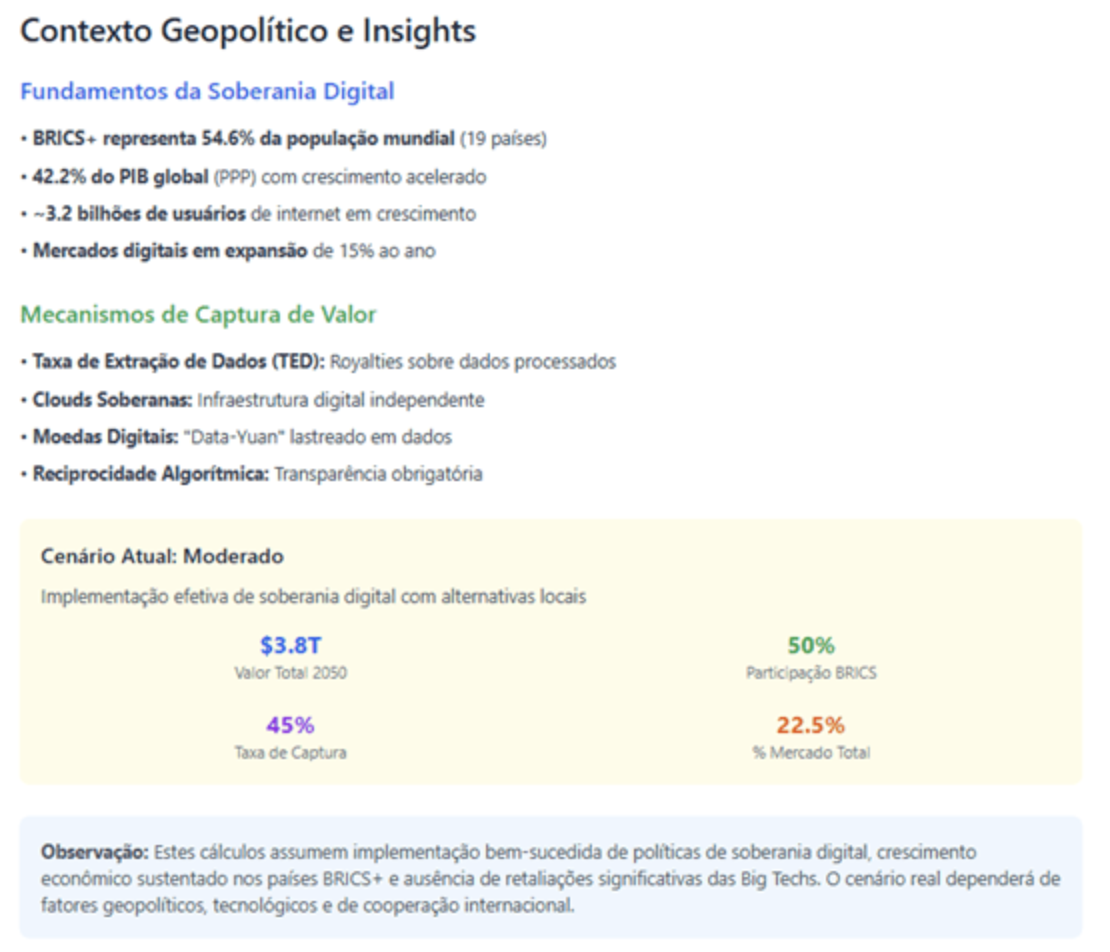The image size is (1110, 952).
Task: Select the 'Valor Total 2050' label
Action: tap(291, 672)
